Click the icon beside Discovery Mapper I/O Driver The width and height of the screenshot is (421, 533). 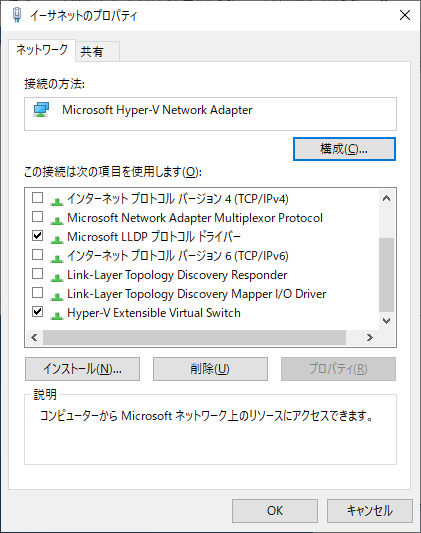[57, 296]
